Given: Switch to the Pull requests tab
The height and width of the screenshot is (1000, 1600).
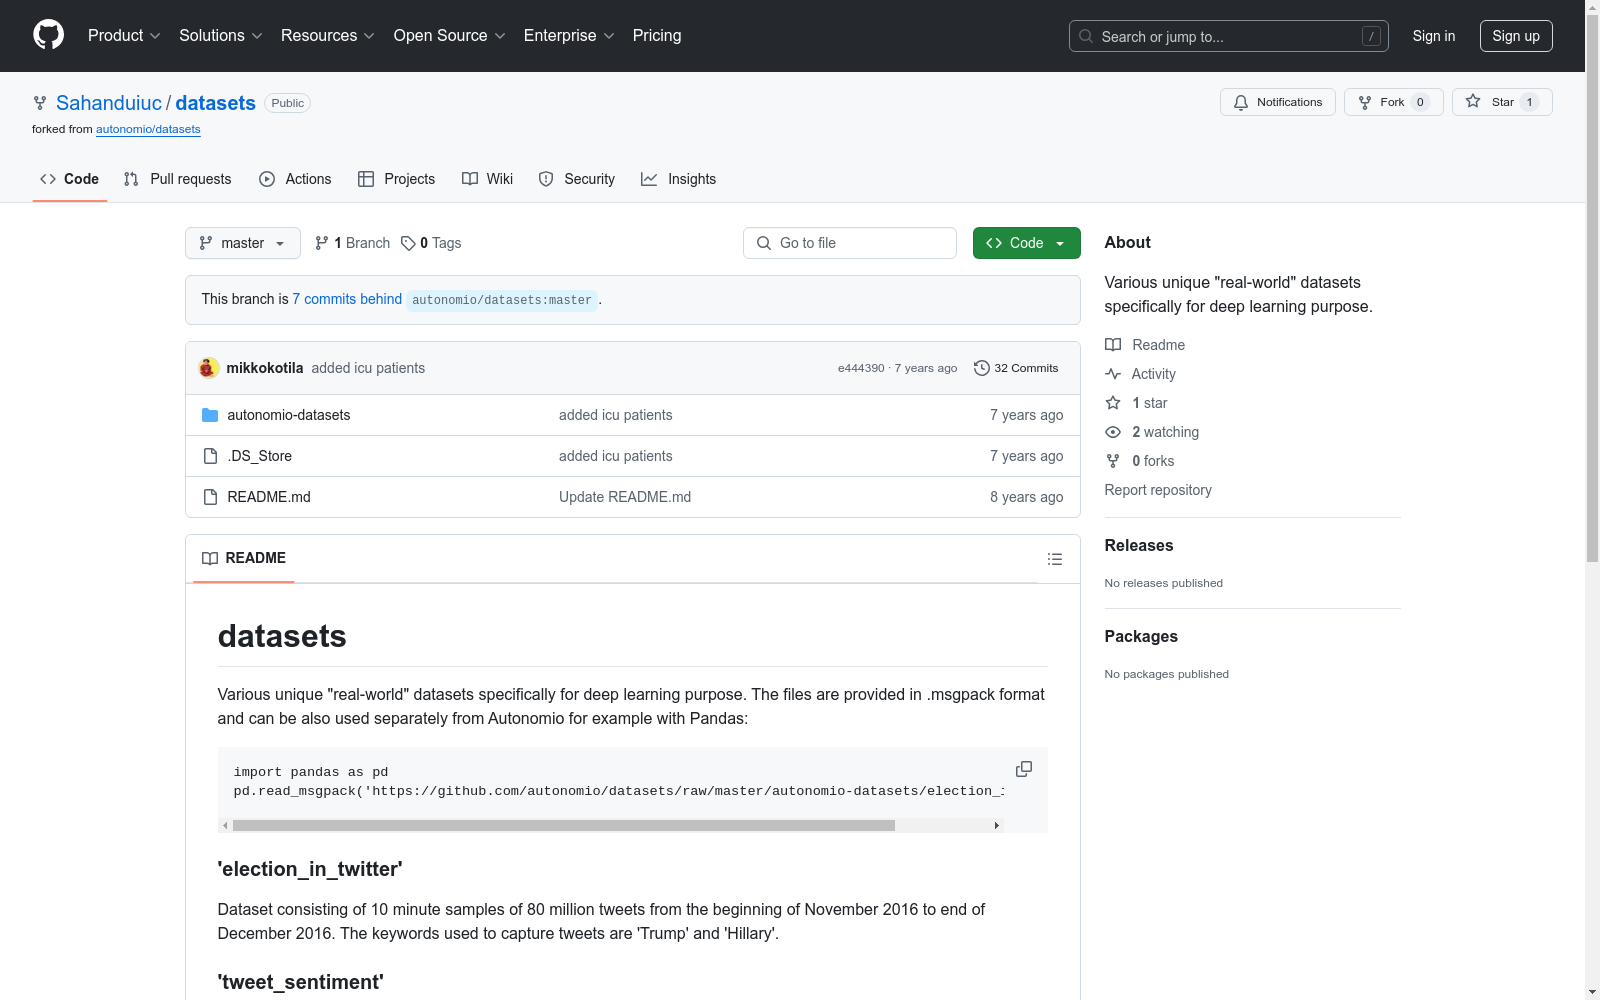Looking at the screenshot, I should (178, 179).
